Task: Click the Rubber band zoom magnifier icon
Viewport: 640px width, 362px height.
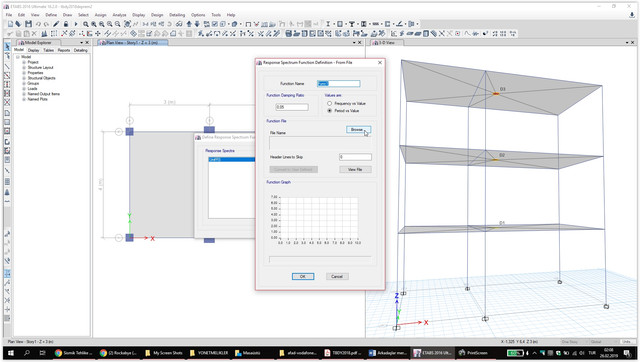Action: coord(86,24)
